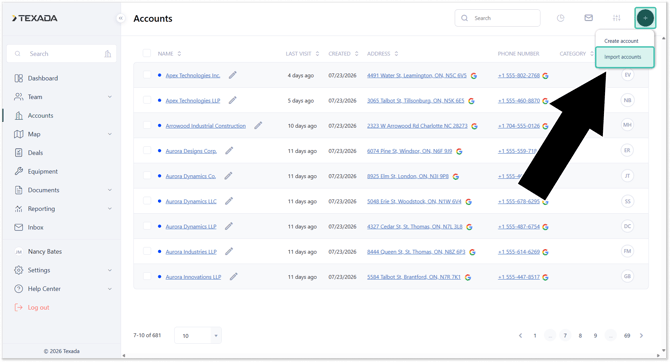670x362 pixels.
Task: Click Google icon beside the 8925 Elm St address
Action: tap(455, 177)
